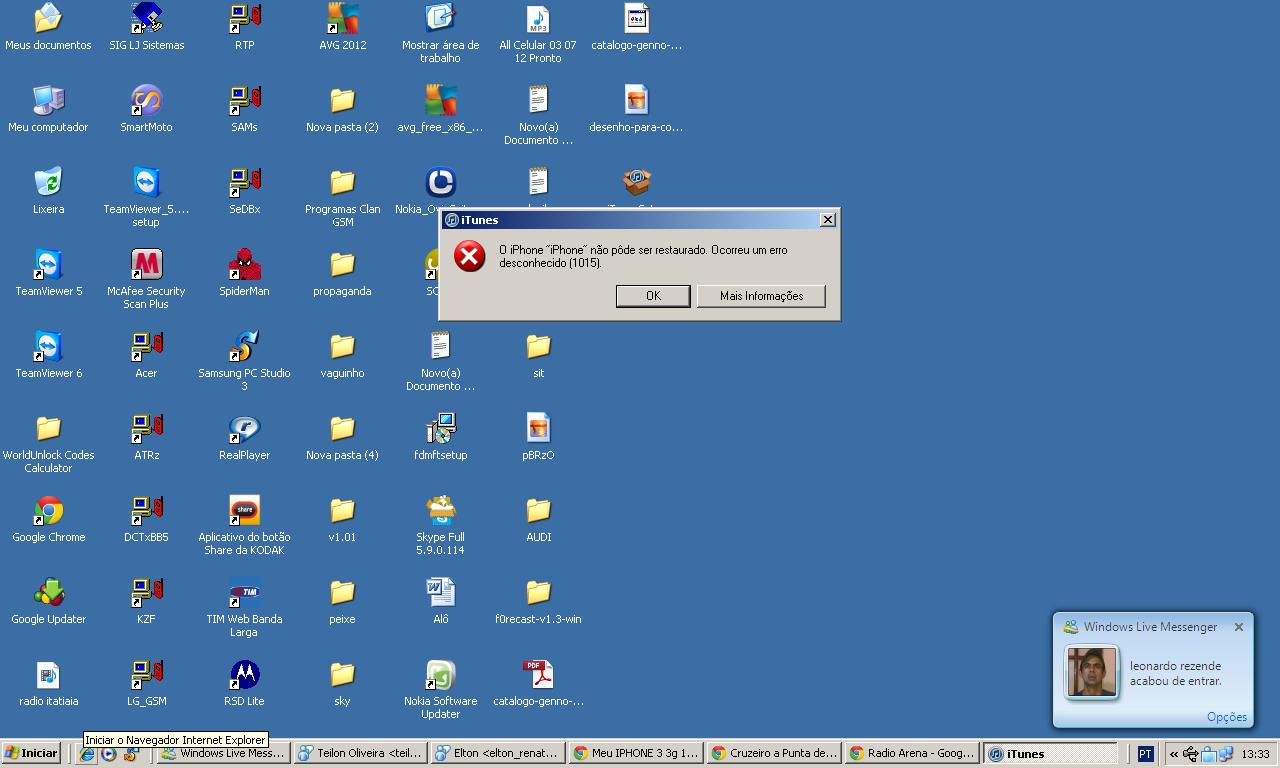The height and width of the screenshot is (768, 1280).
Task: Dismiss the Windows Live Messenger notification
Action: pyautogui.click(x=1239, y=627)
